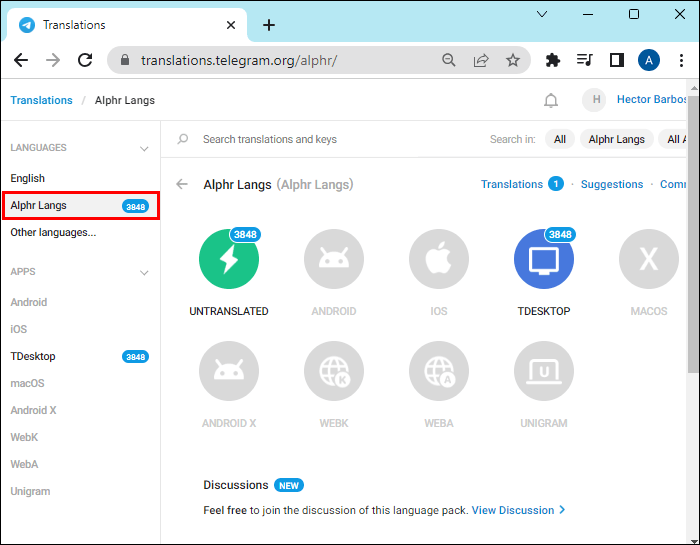Collapse the Apps section
The image size is (700, 545).
(x=144, y=273)
